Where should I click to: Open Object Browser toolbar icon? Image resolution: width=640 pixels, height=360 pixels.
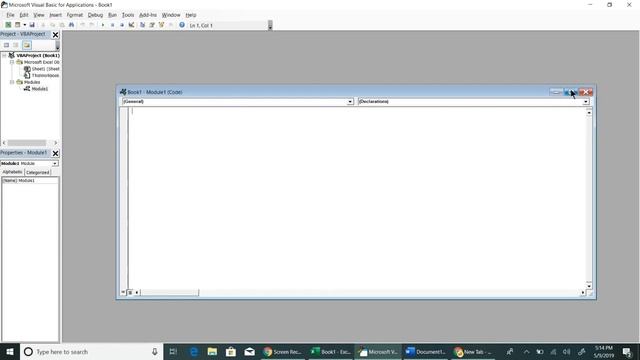pyautogui.click(x=161, y=25)
